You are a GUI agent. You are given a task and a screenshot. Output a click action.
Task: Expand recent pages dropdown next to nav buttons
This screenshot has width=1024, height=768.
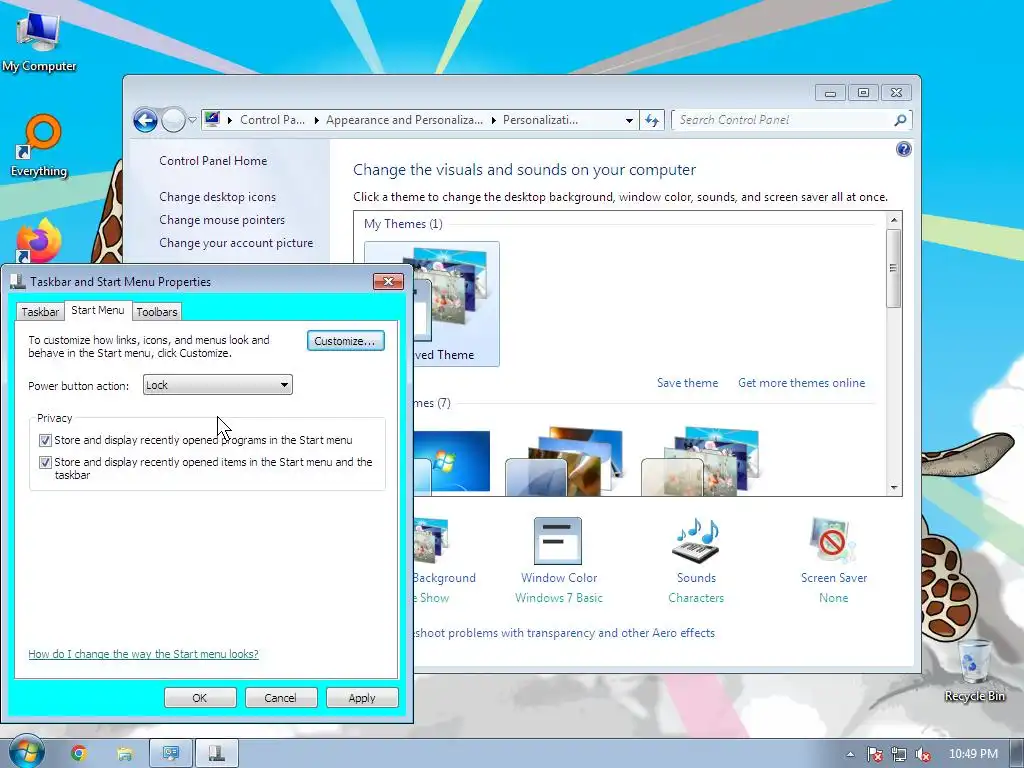pos(192,120)
